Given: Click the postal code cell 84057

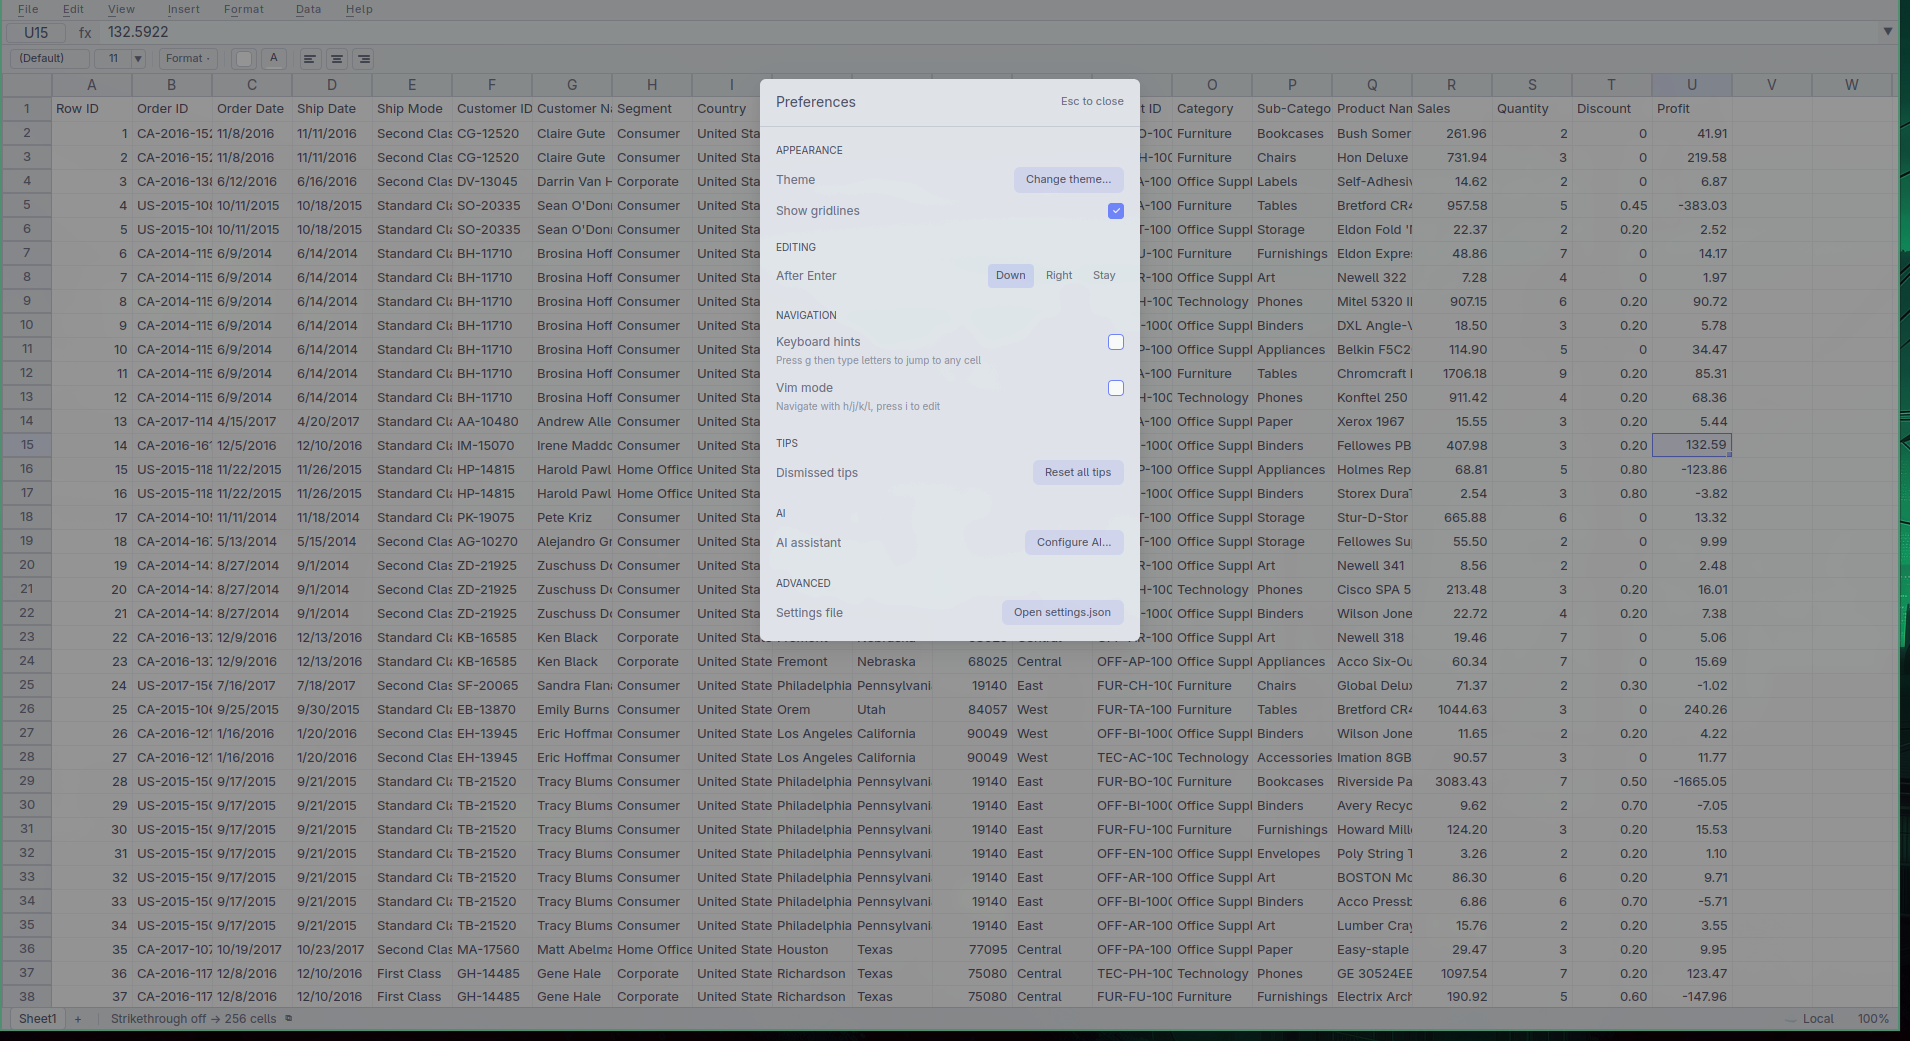Looking at the screenshot, I should coord(972,709).
